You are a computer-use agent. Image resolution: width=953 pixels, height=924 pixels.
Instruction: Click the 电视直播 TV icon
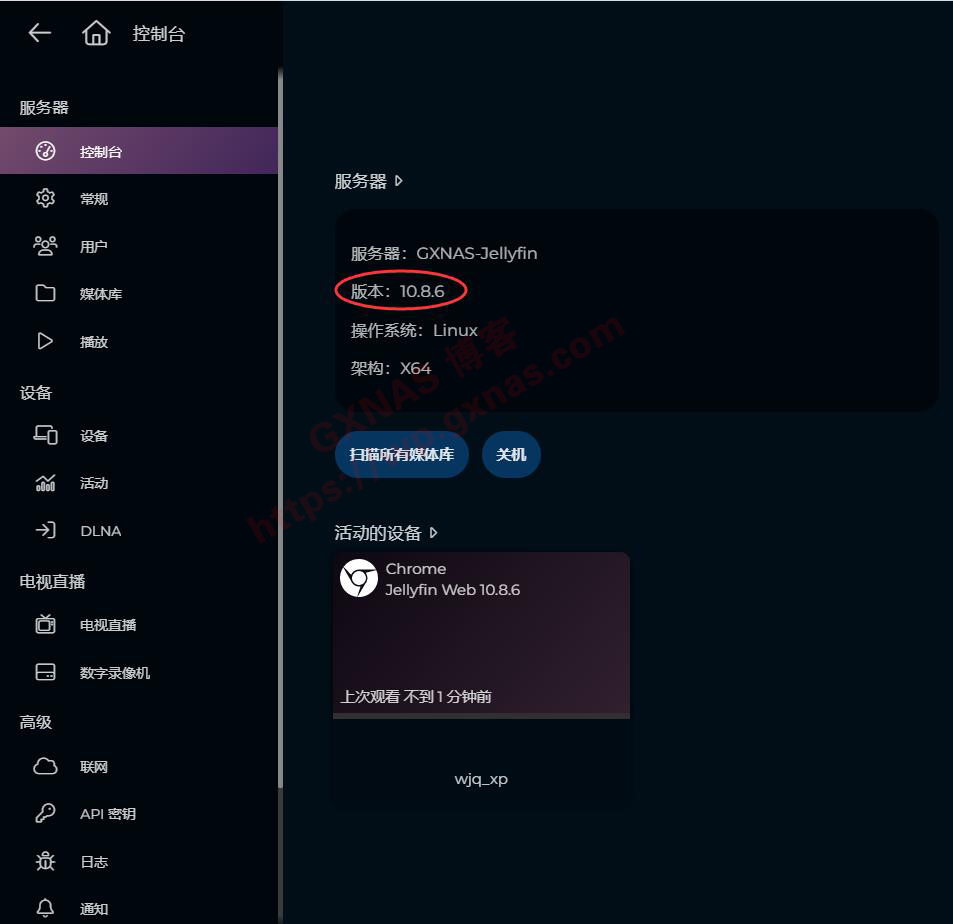[45, 624]
